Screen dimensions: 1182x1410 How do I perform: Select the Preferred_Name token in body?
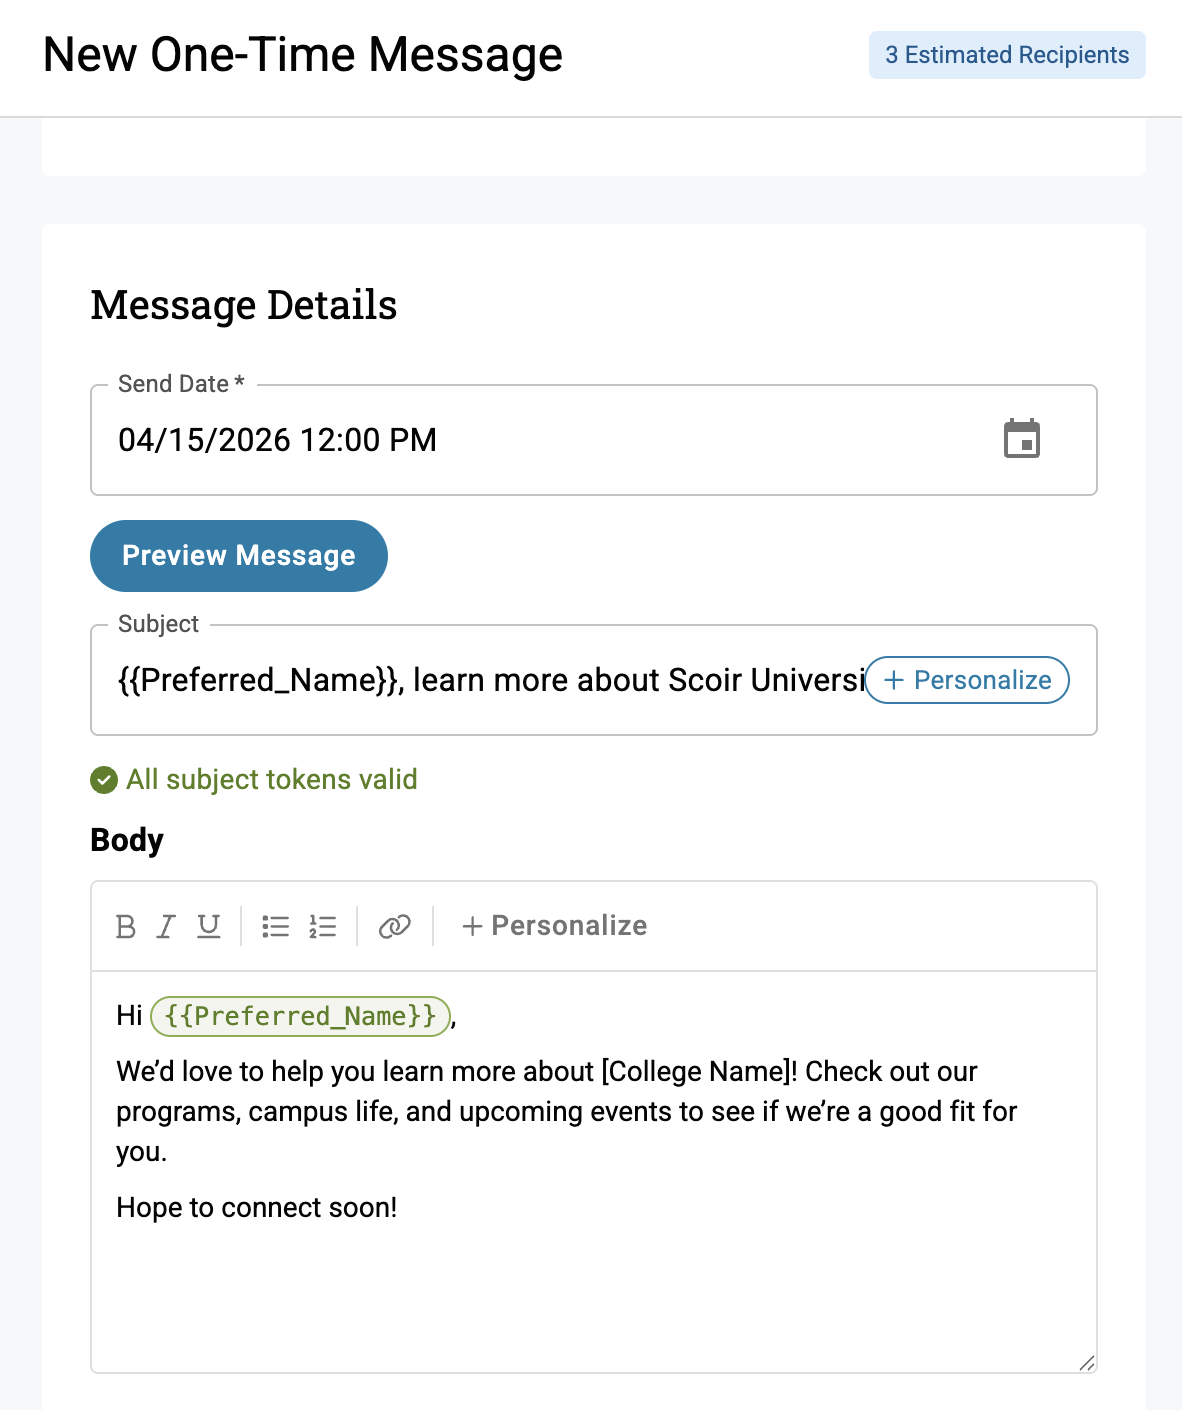click(x=300, y=1016)
